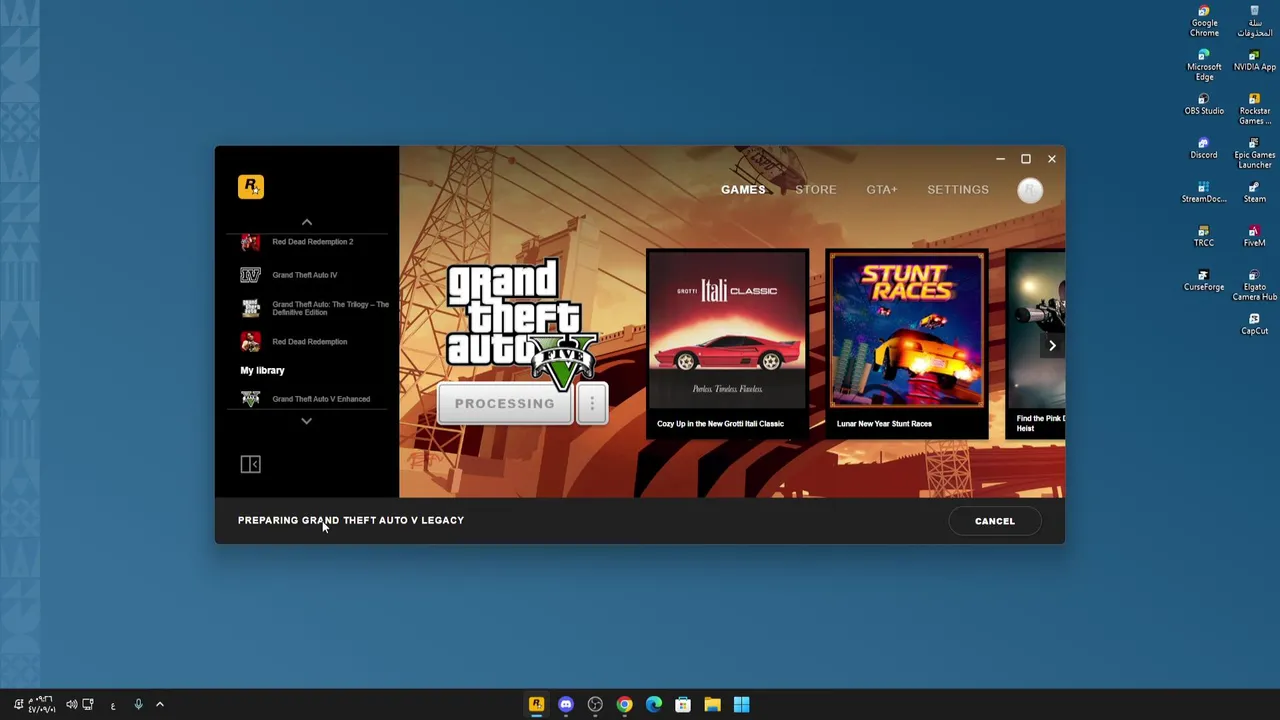Screen dimensions: 1280x720
Task: Open Rockstar Games desktop shortcut
Action: [1254, 109]
